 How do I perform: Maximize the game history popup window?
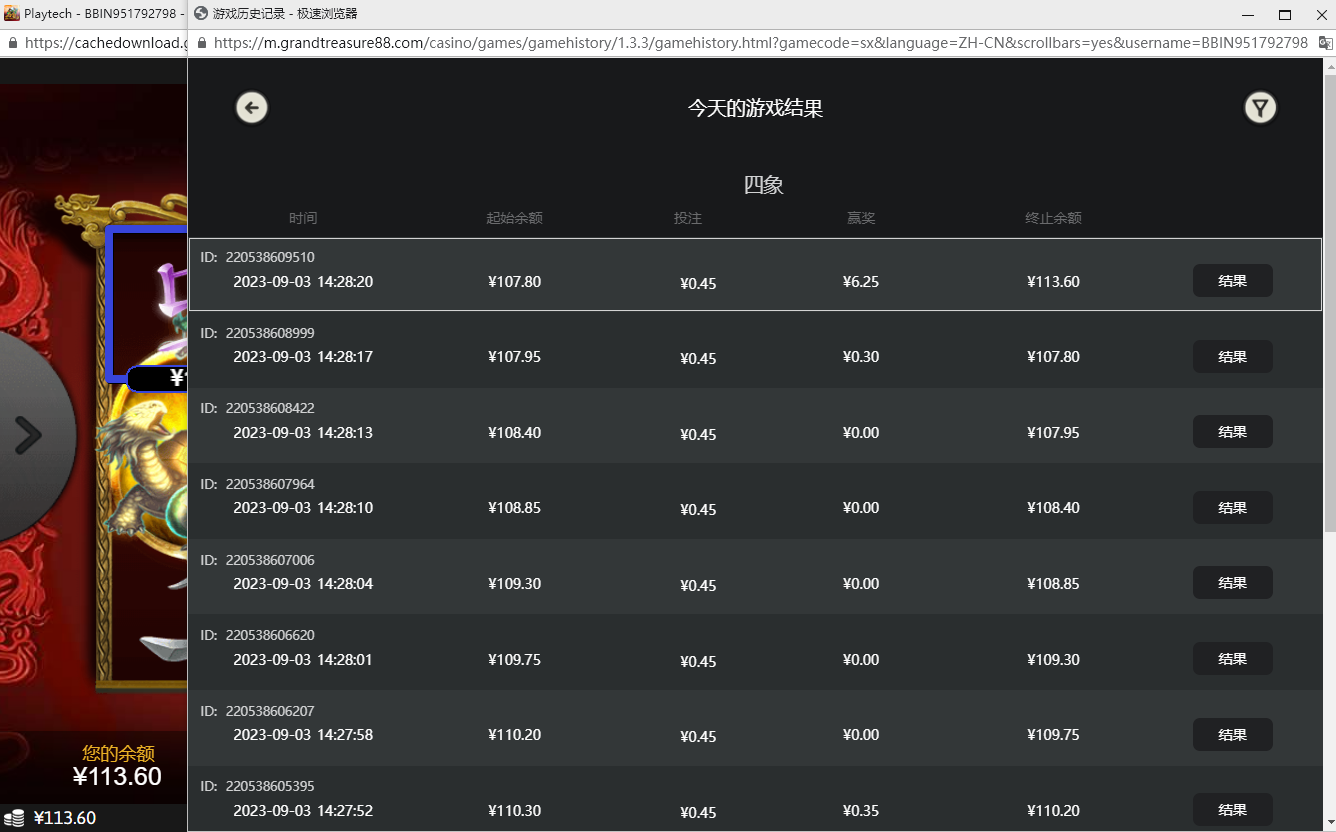pyautogui.click(x=1285, y=14)
